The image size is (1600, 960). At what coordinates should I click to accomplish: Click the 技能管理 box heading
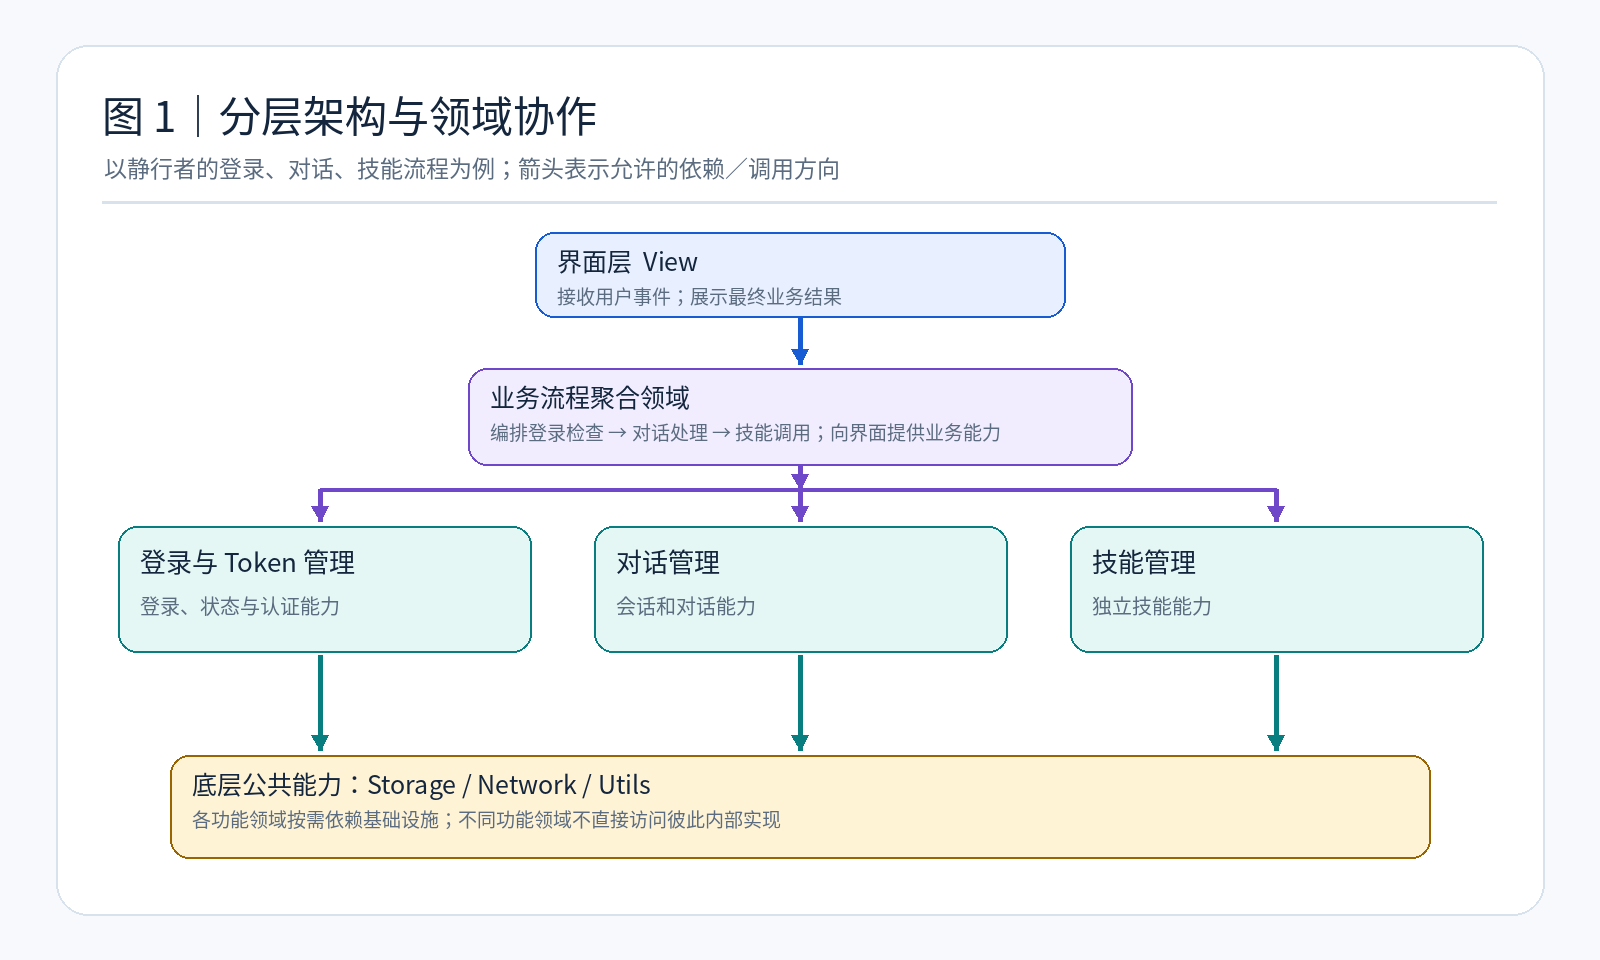click(1144, 563)
